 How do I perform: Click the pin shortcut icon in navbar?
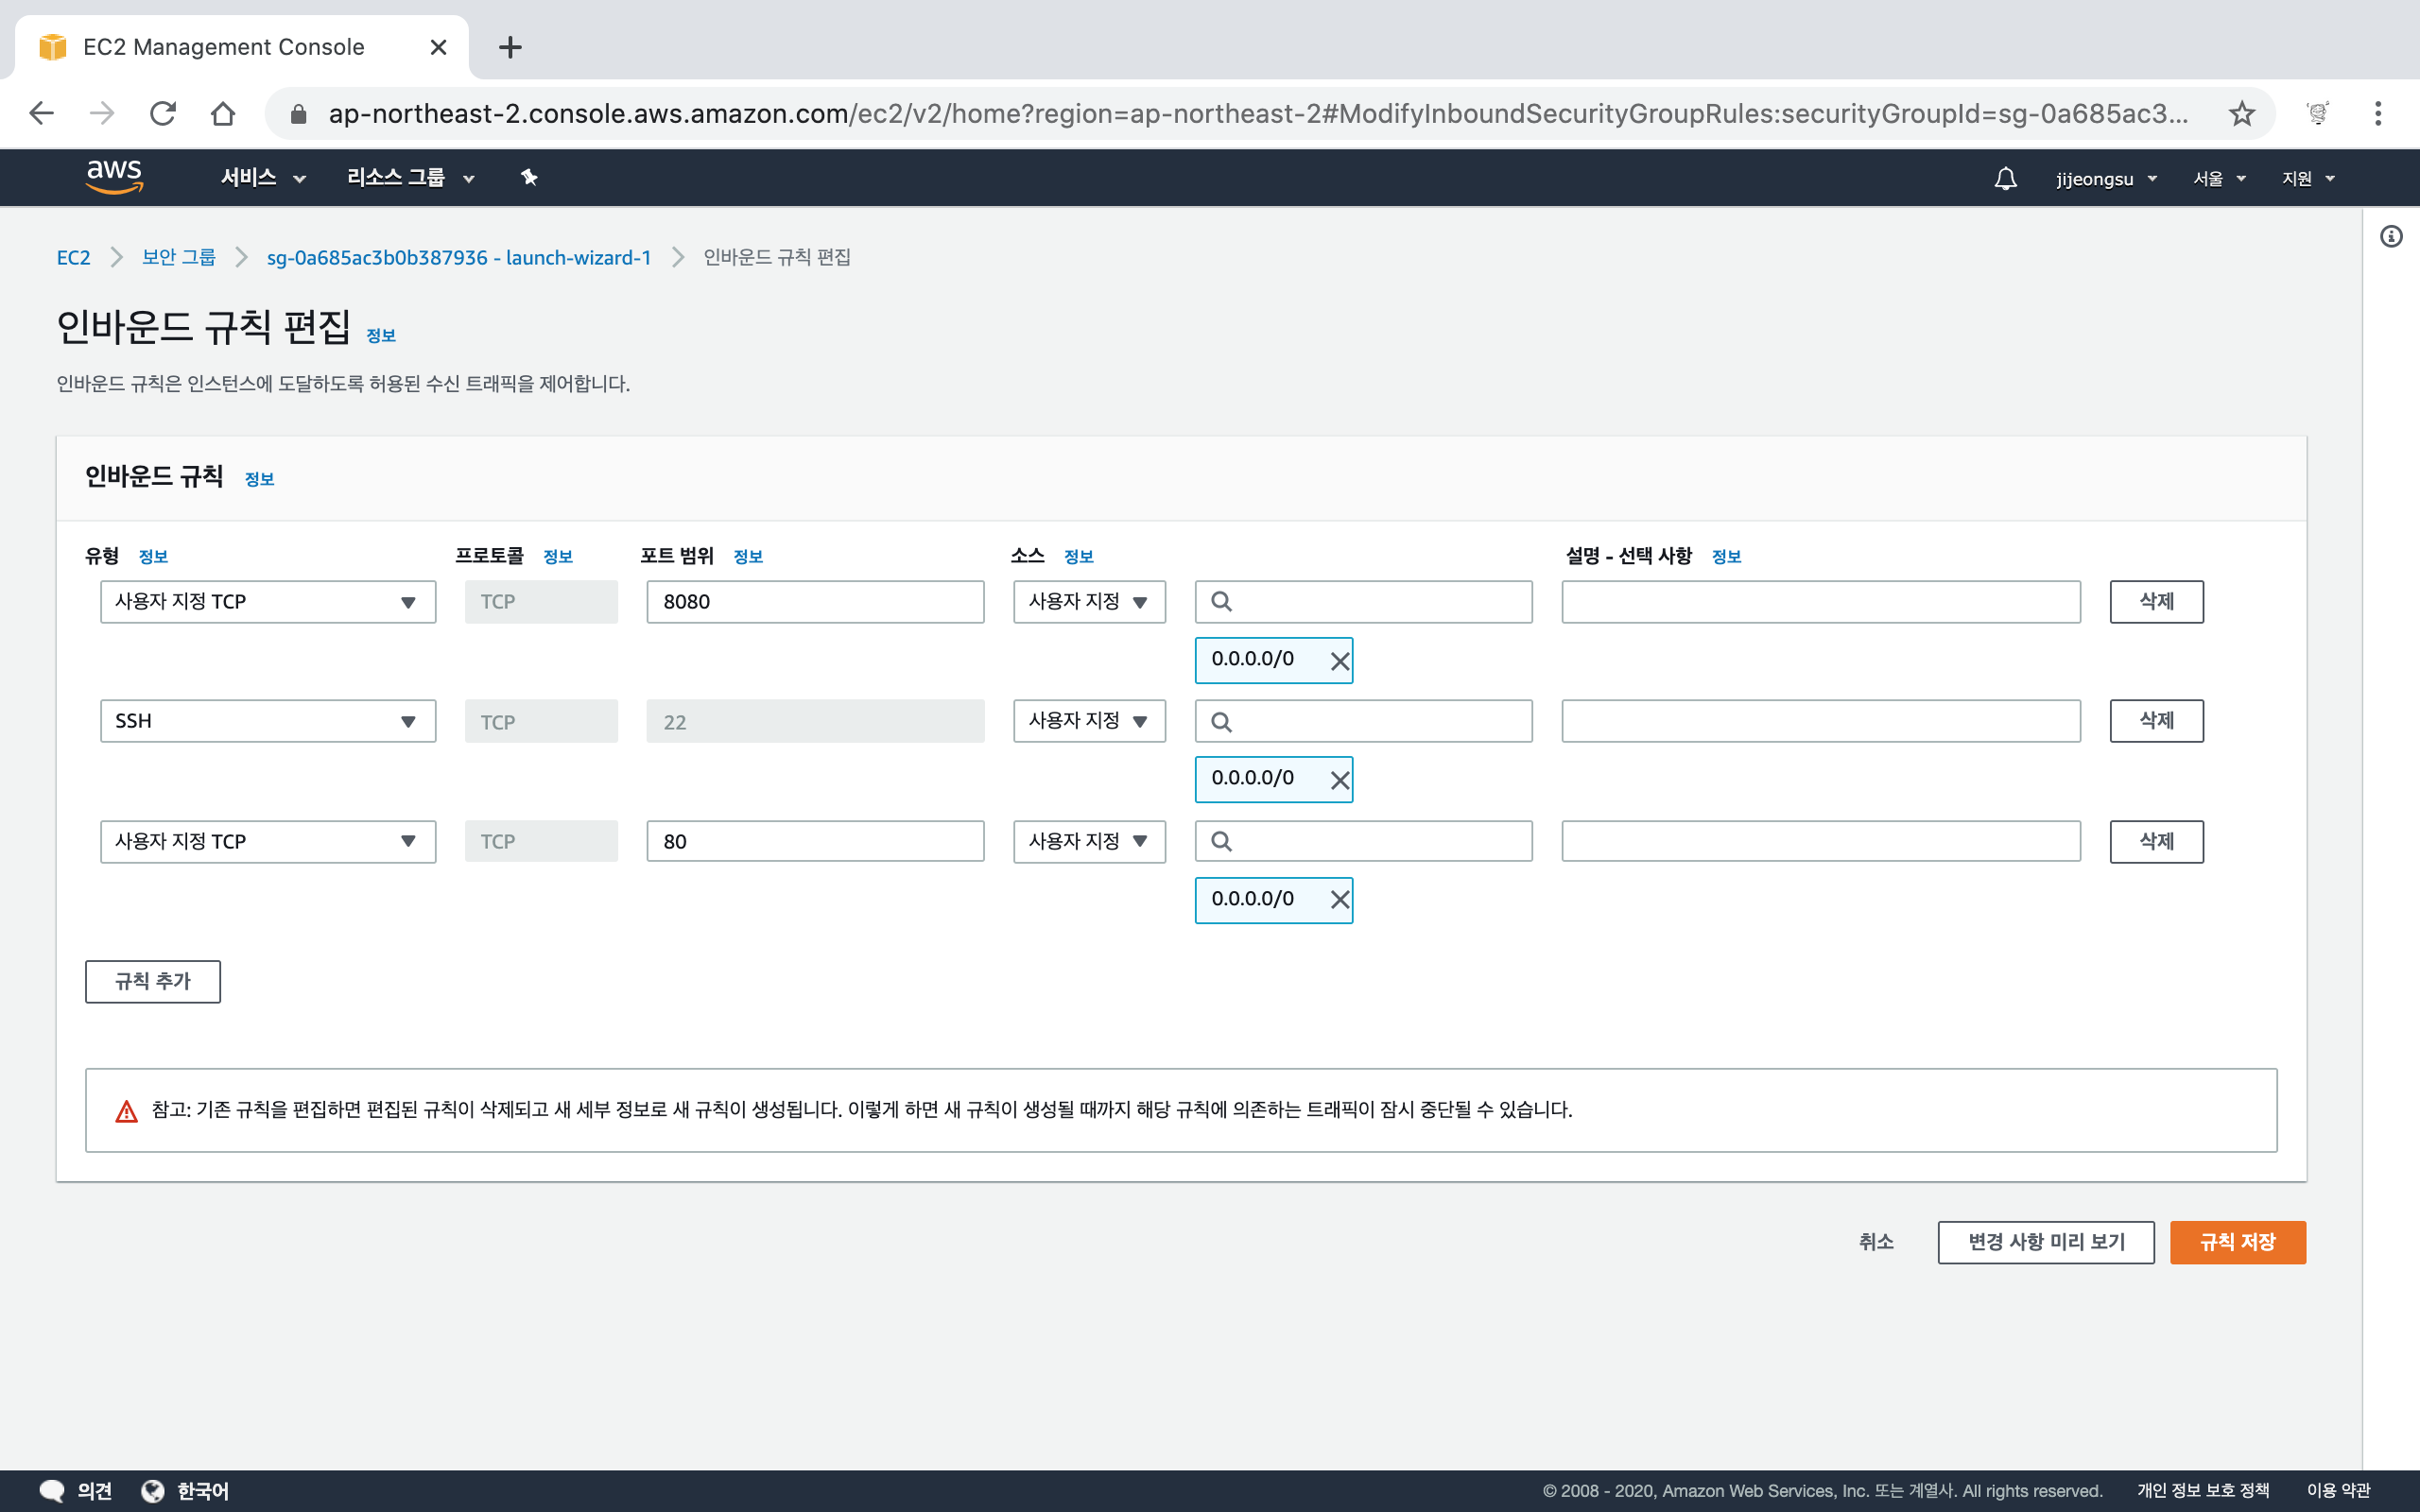click(x=529, y=178)
